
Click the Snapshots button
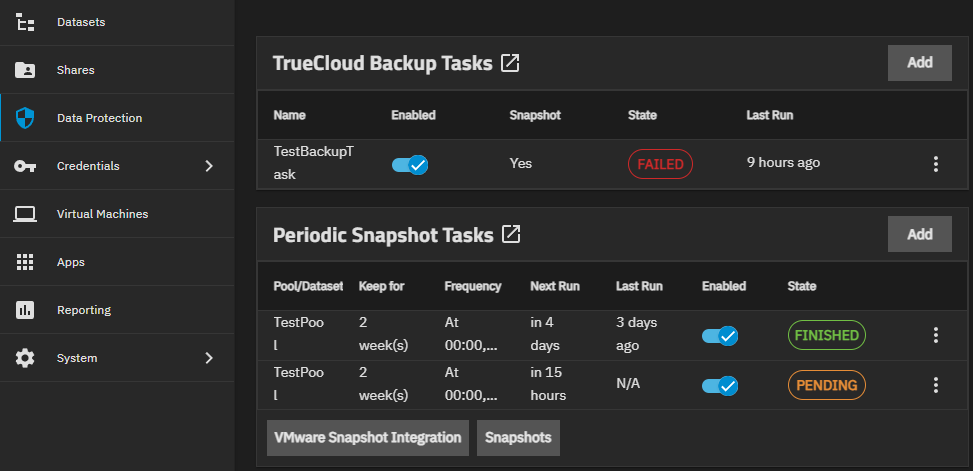pos(518,438)
